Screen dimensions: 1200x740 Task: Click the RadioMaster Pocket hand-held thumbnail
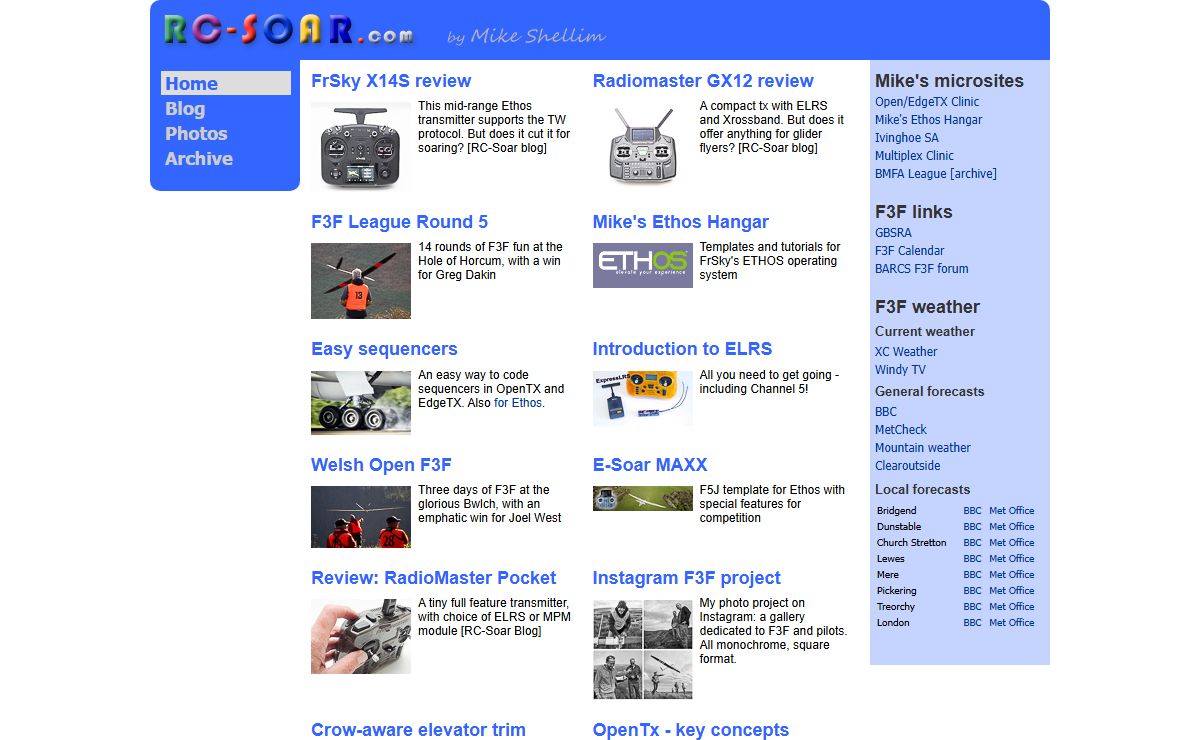click(361, 636)
